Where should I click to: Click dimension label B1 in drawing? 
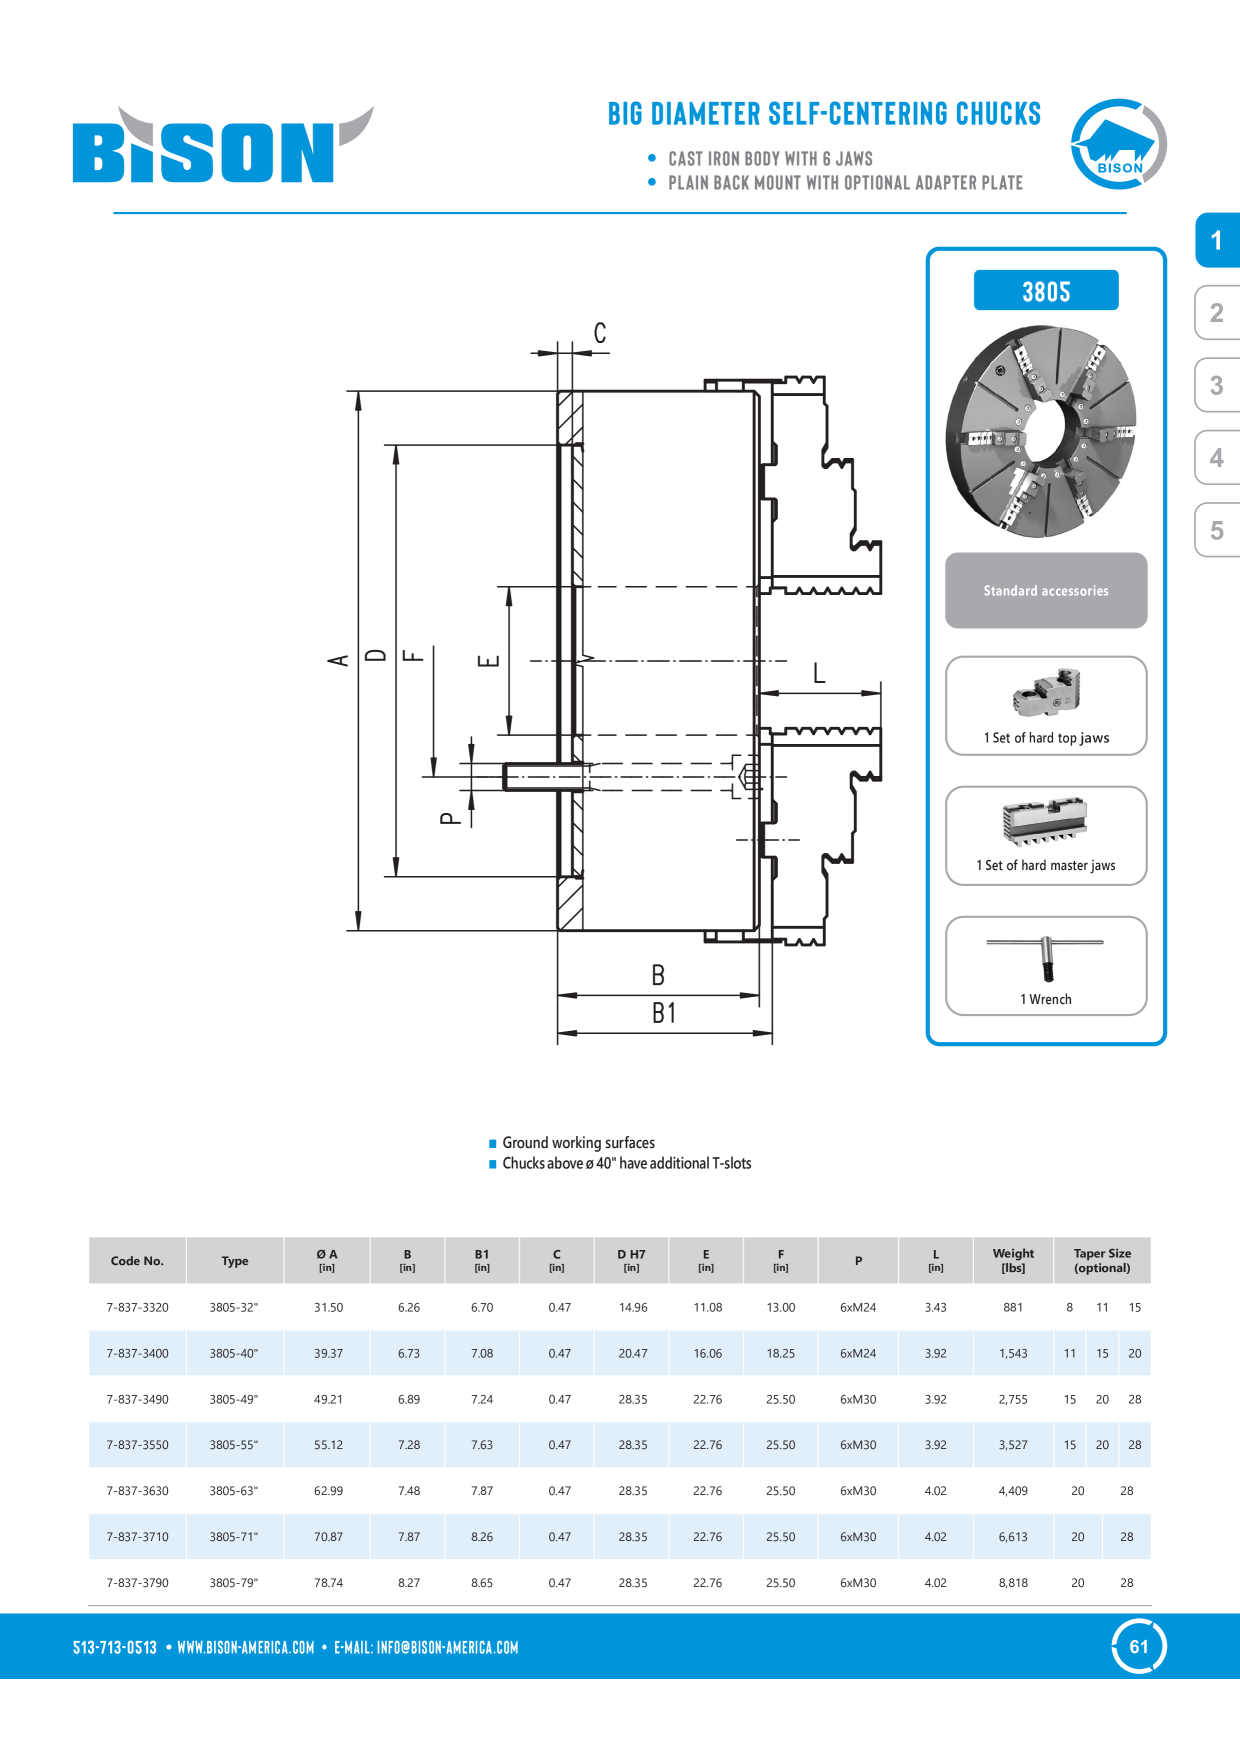(664, 1013)
